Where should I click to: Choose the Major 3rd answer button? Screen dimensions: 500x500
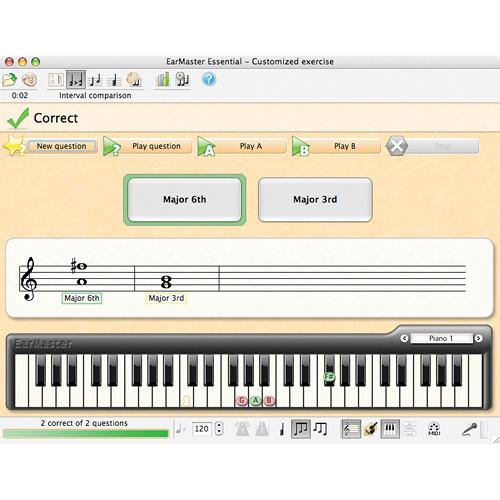[315, 200]
